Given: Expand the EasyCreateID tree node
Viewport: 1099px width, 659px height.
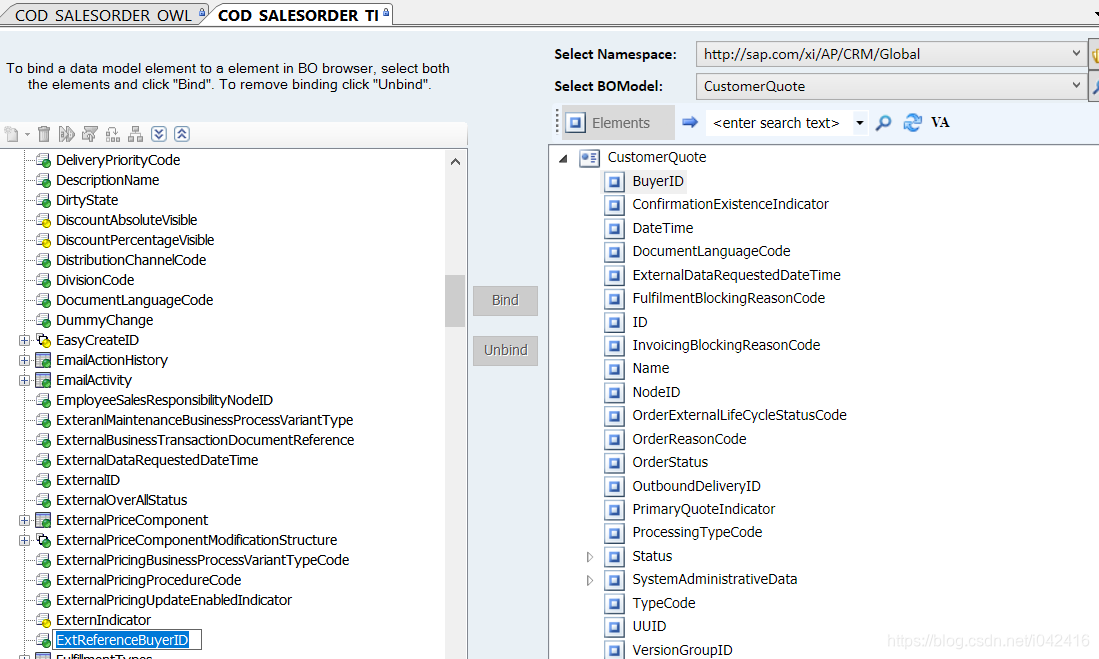Looking at the screenshot, I should coord(25,341).
